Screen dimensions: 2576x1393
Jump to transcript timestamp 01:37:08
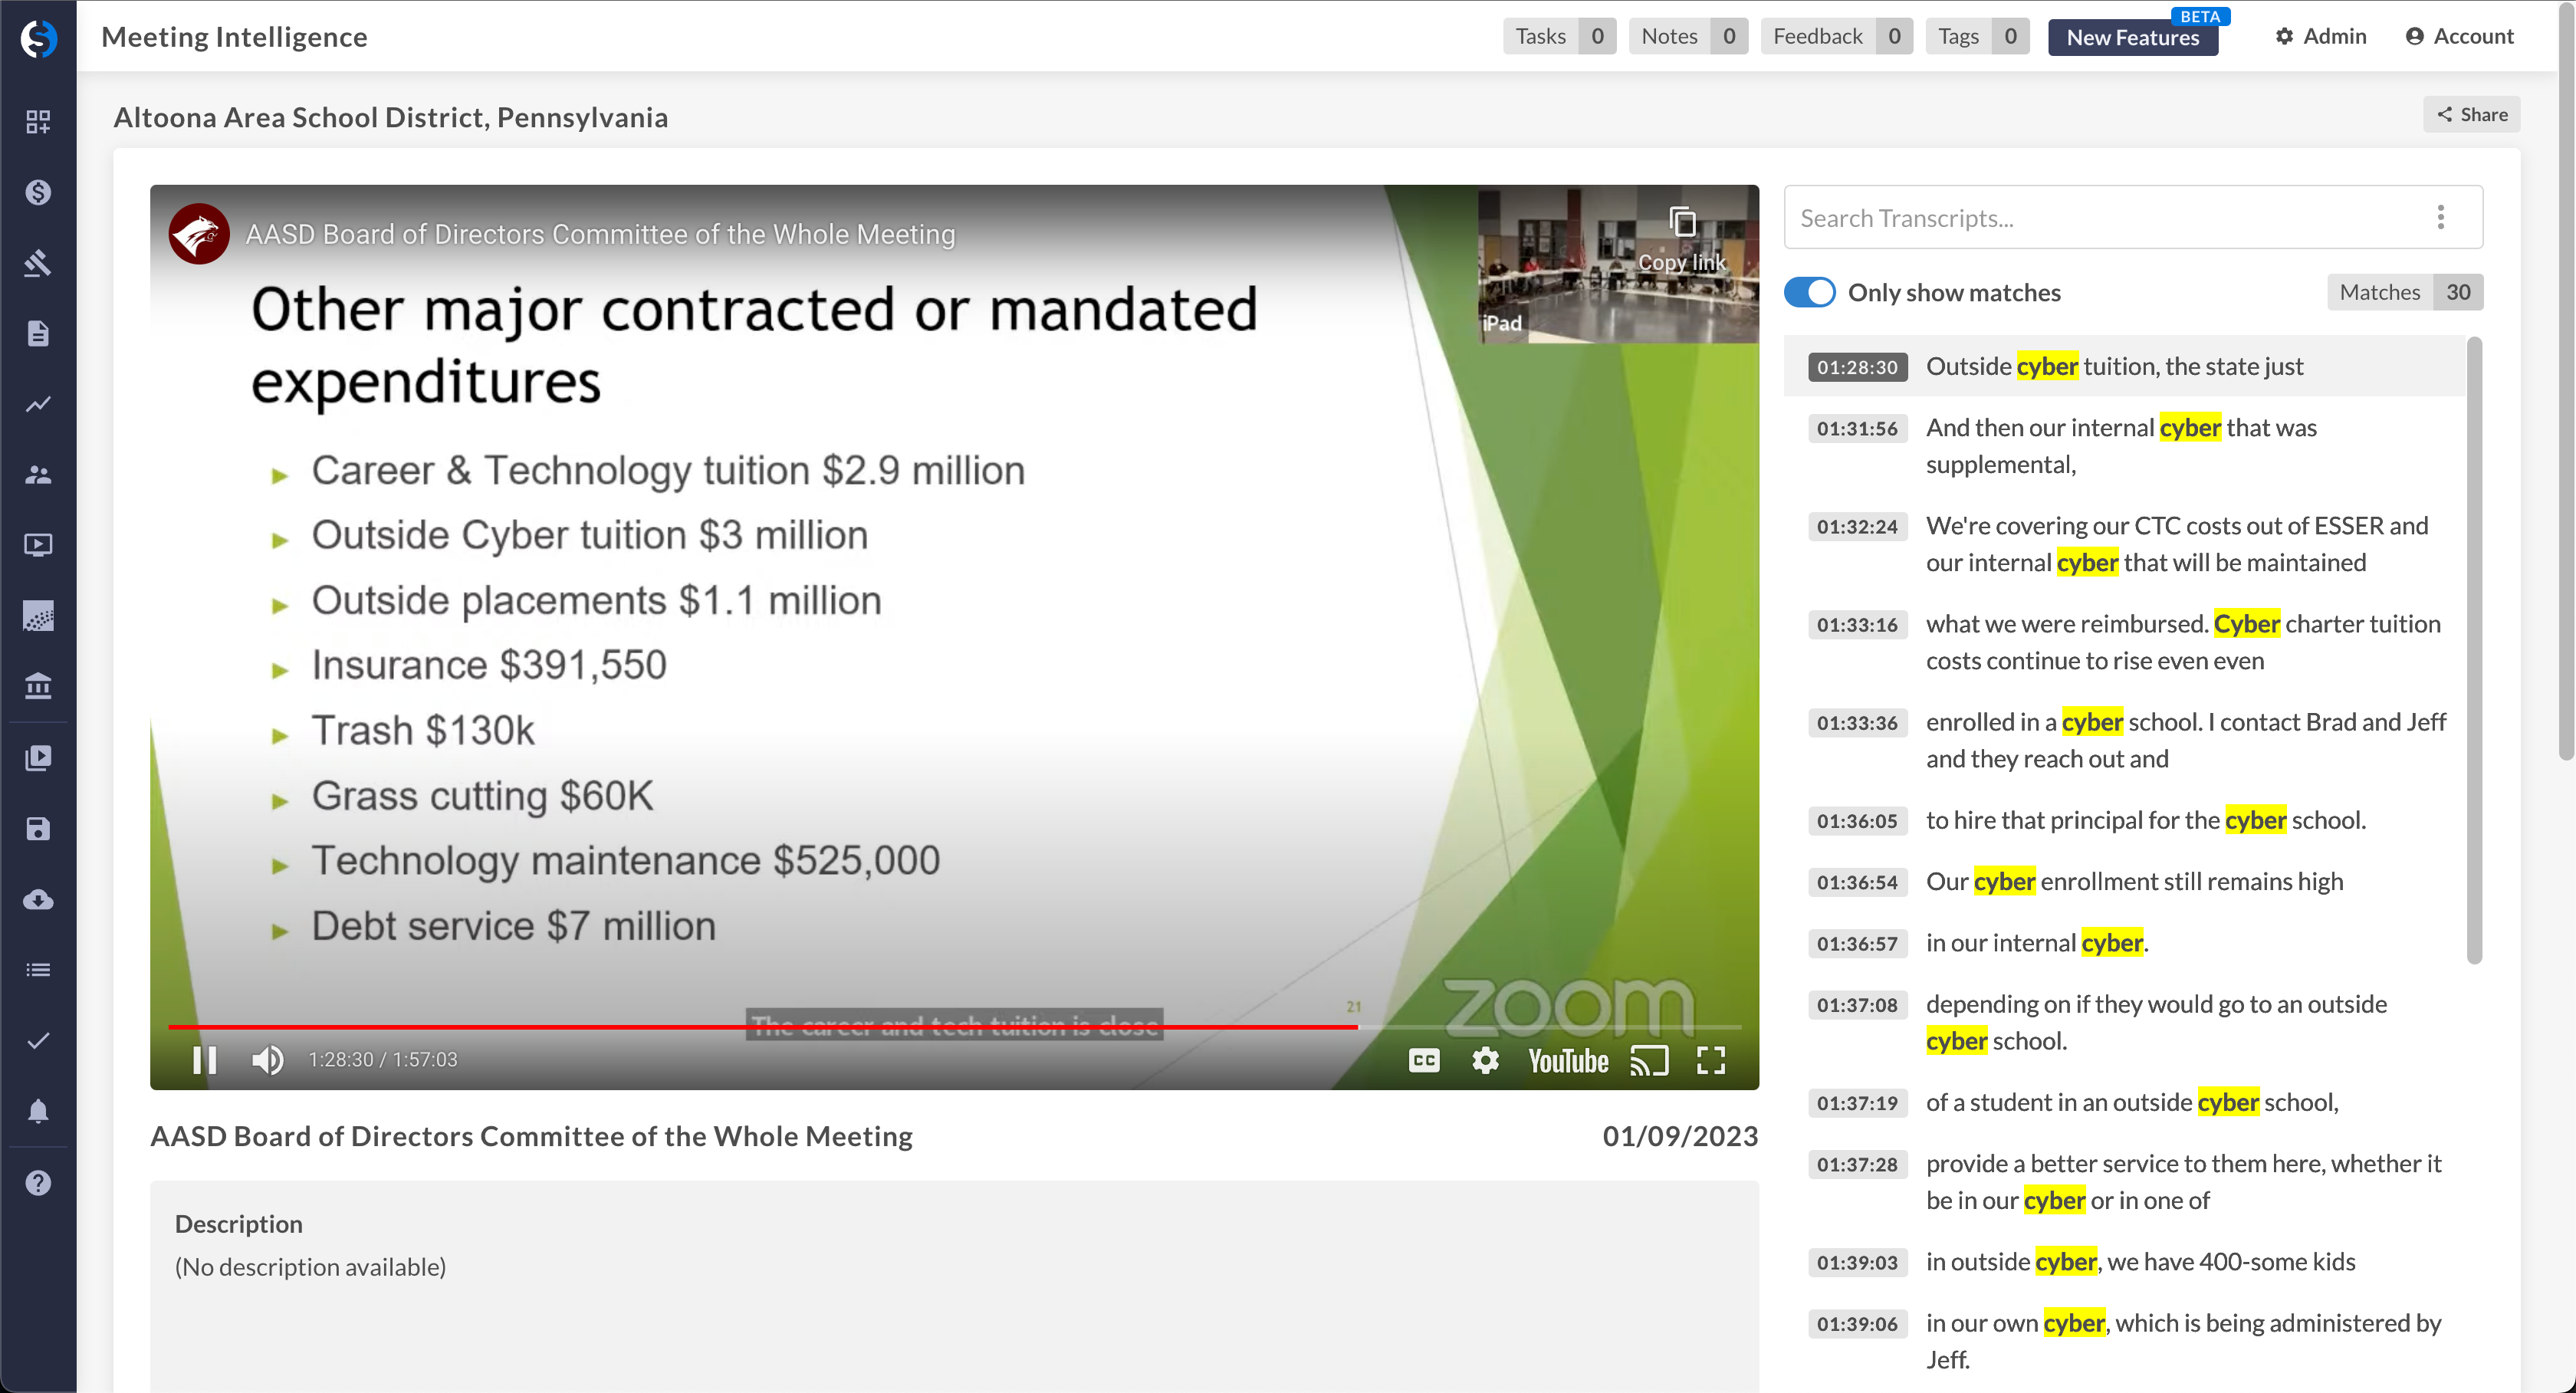(1857, 1004)
